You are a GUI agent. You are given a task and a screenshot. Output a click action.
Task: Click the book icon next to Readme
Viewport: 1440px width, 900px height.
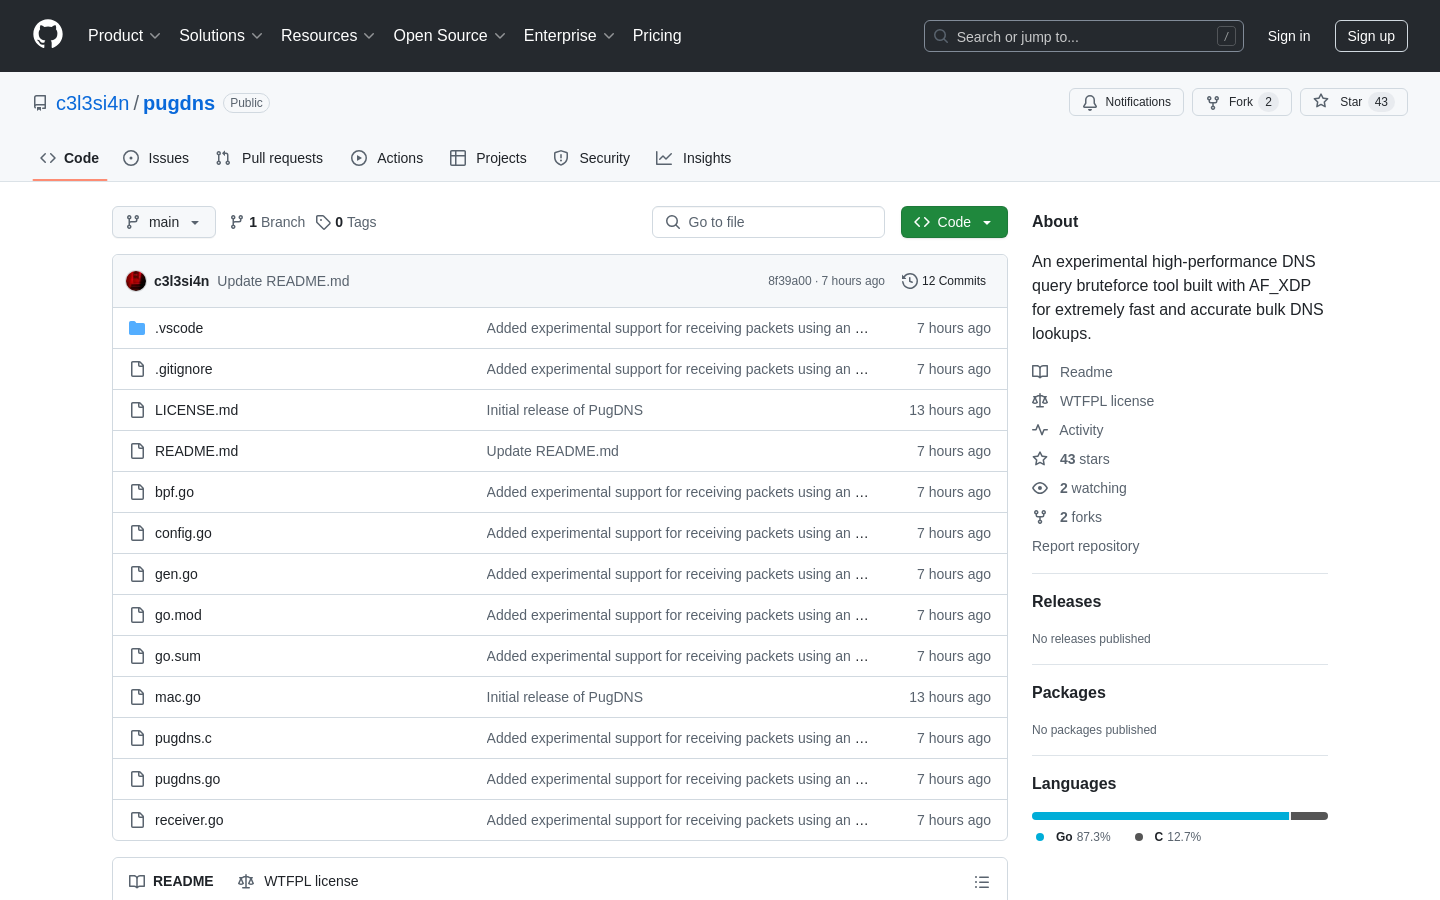pos(1040,372)
